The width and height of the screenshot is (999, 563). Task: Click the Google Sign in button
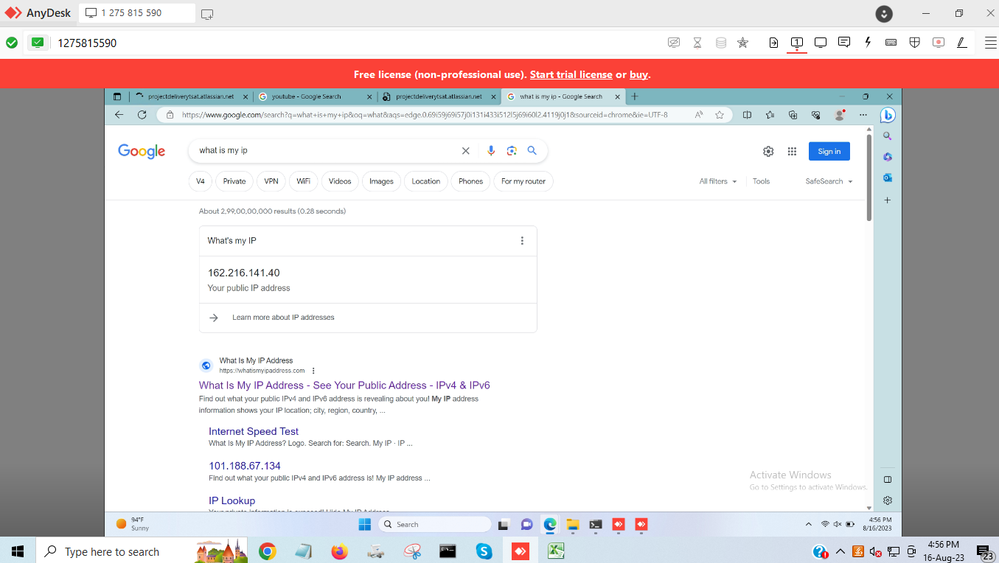coord(829,152)
